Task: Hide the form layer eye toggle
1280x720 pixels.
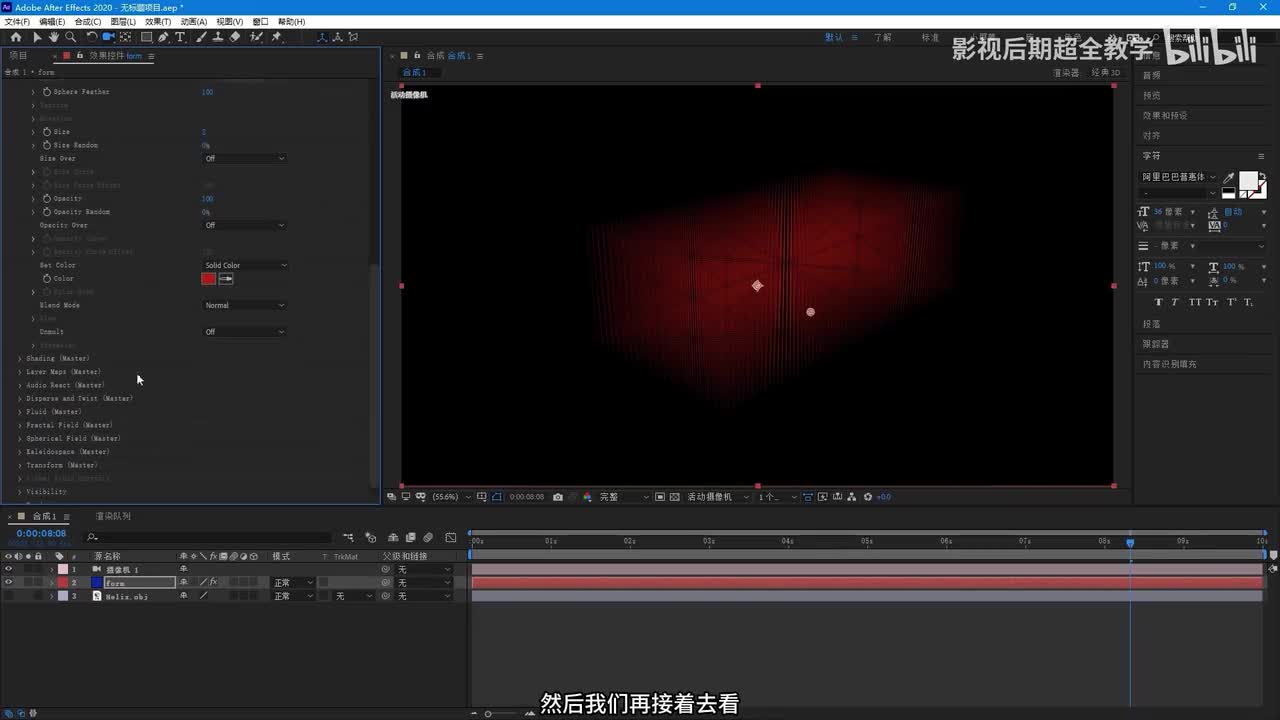Action: (9, 582)
